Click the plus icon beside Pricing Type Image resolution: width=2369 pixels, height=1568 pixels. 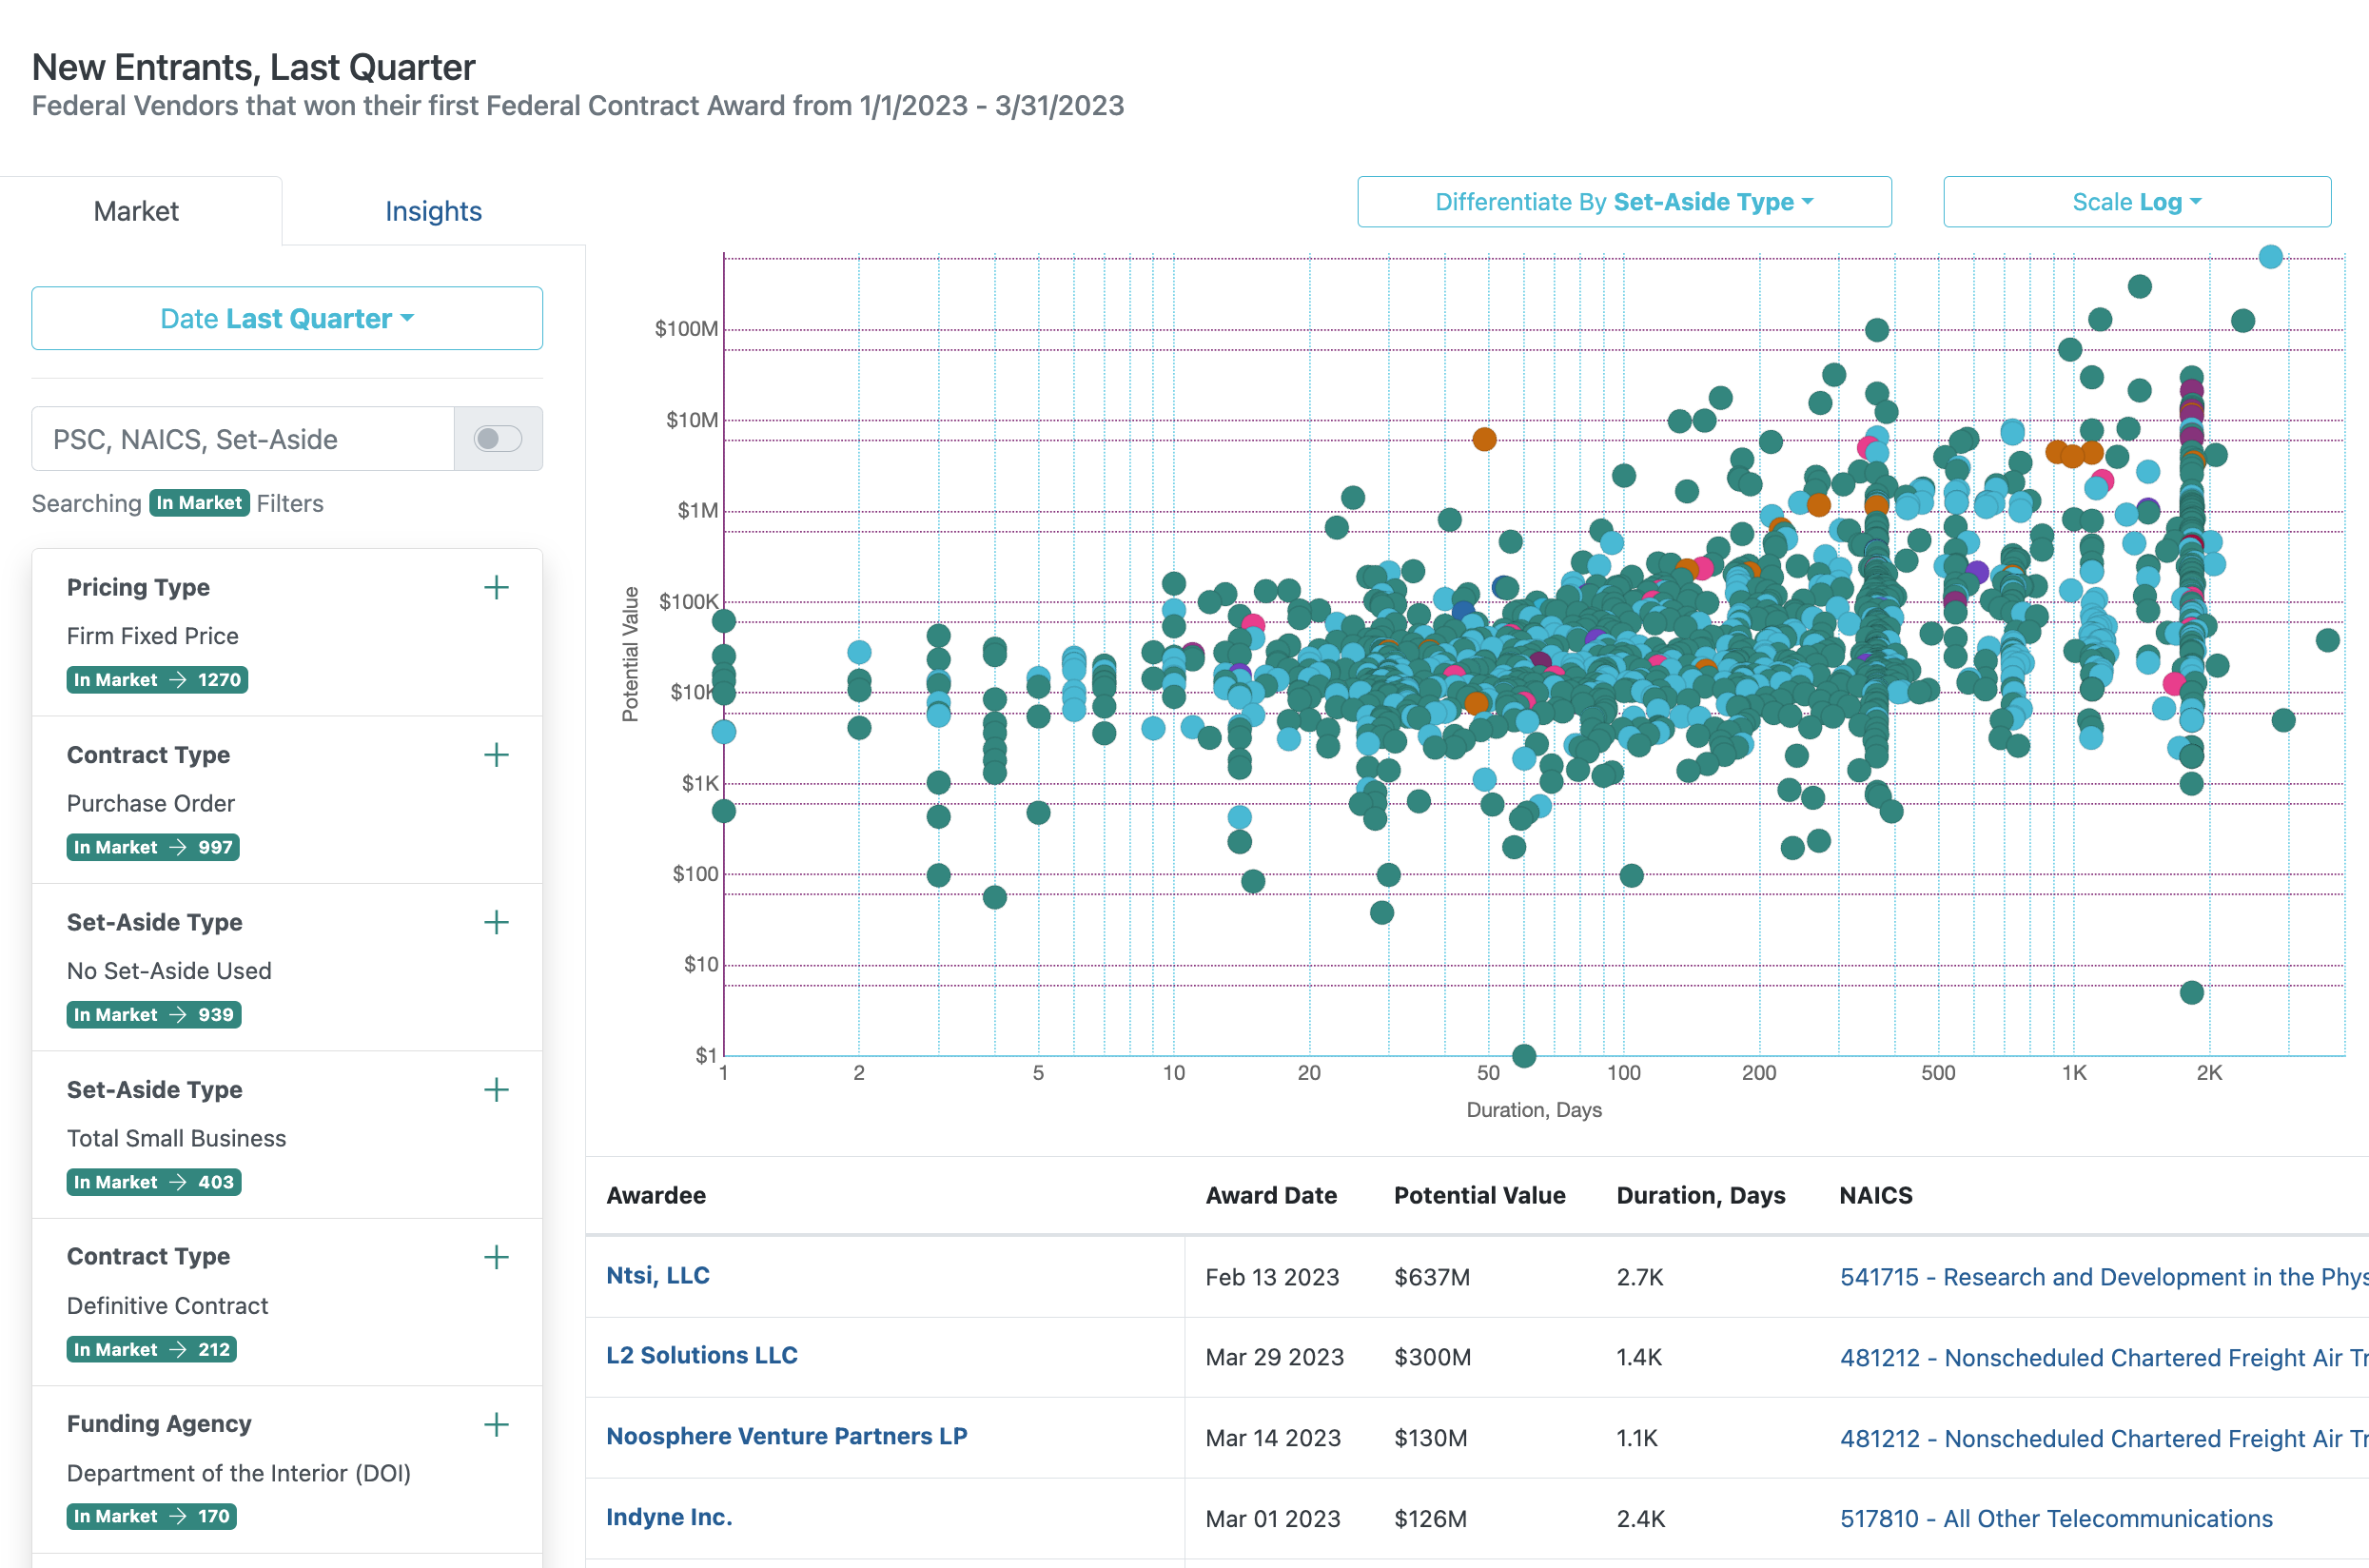496,587
